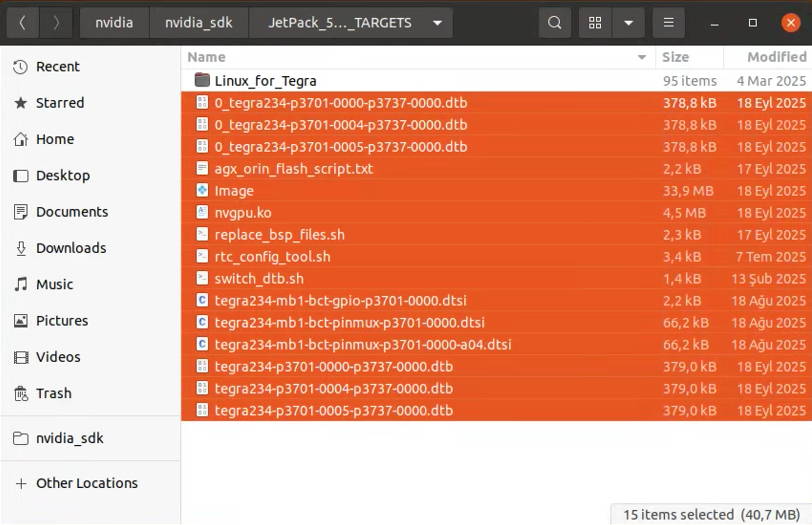Click the text file icon of agx_orin_flash_script.txt

[x=202, y=168]
